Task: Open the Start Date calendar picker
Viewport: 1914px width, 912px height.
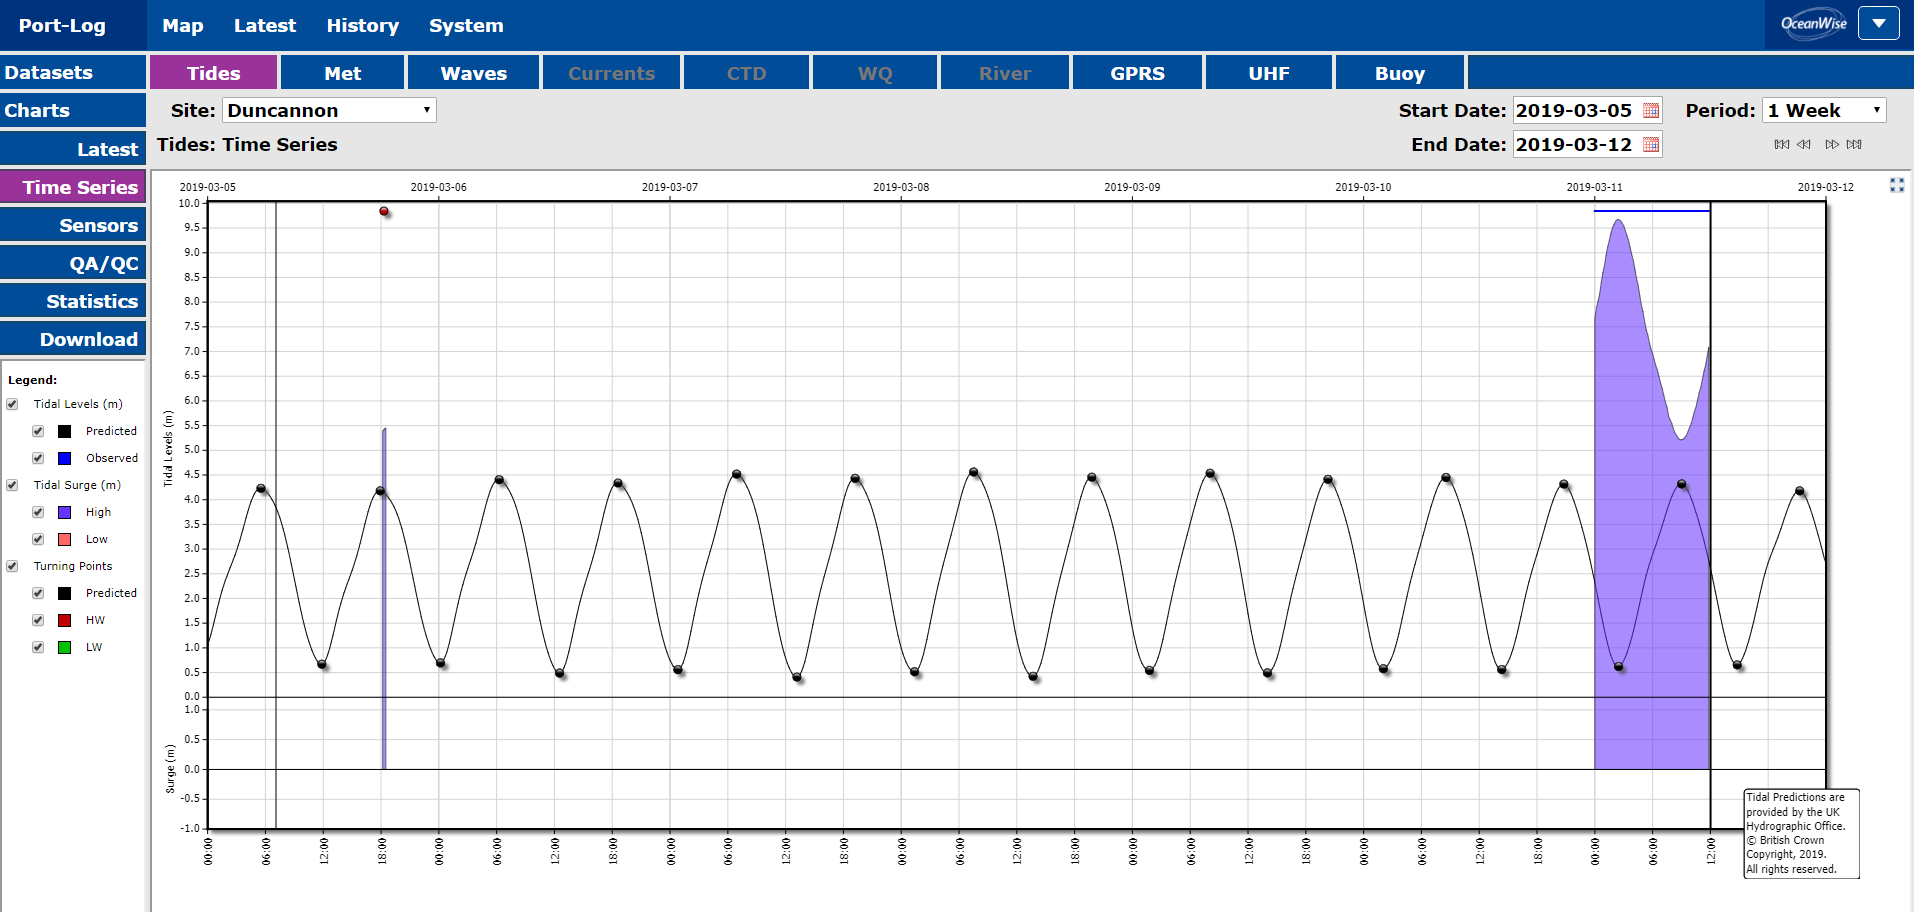Action: pos(1651,111)
